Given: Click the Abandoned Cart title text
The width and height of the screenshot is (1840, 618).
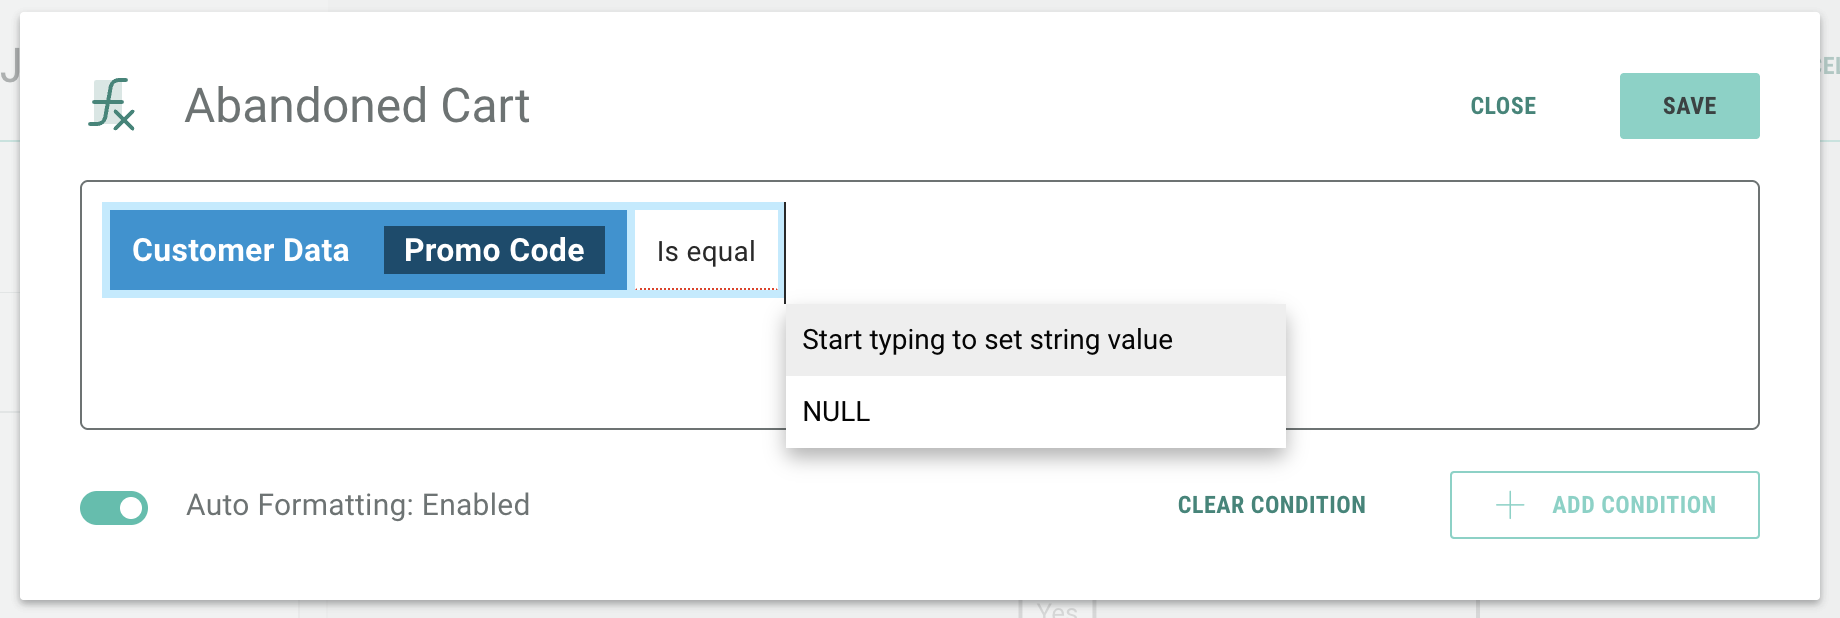Looking at the screenshot, I should [x=357, y=106].
